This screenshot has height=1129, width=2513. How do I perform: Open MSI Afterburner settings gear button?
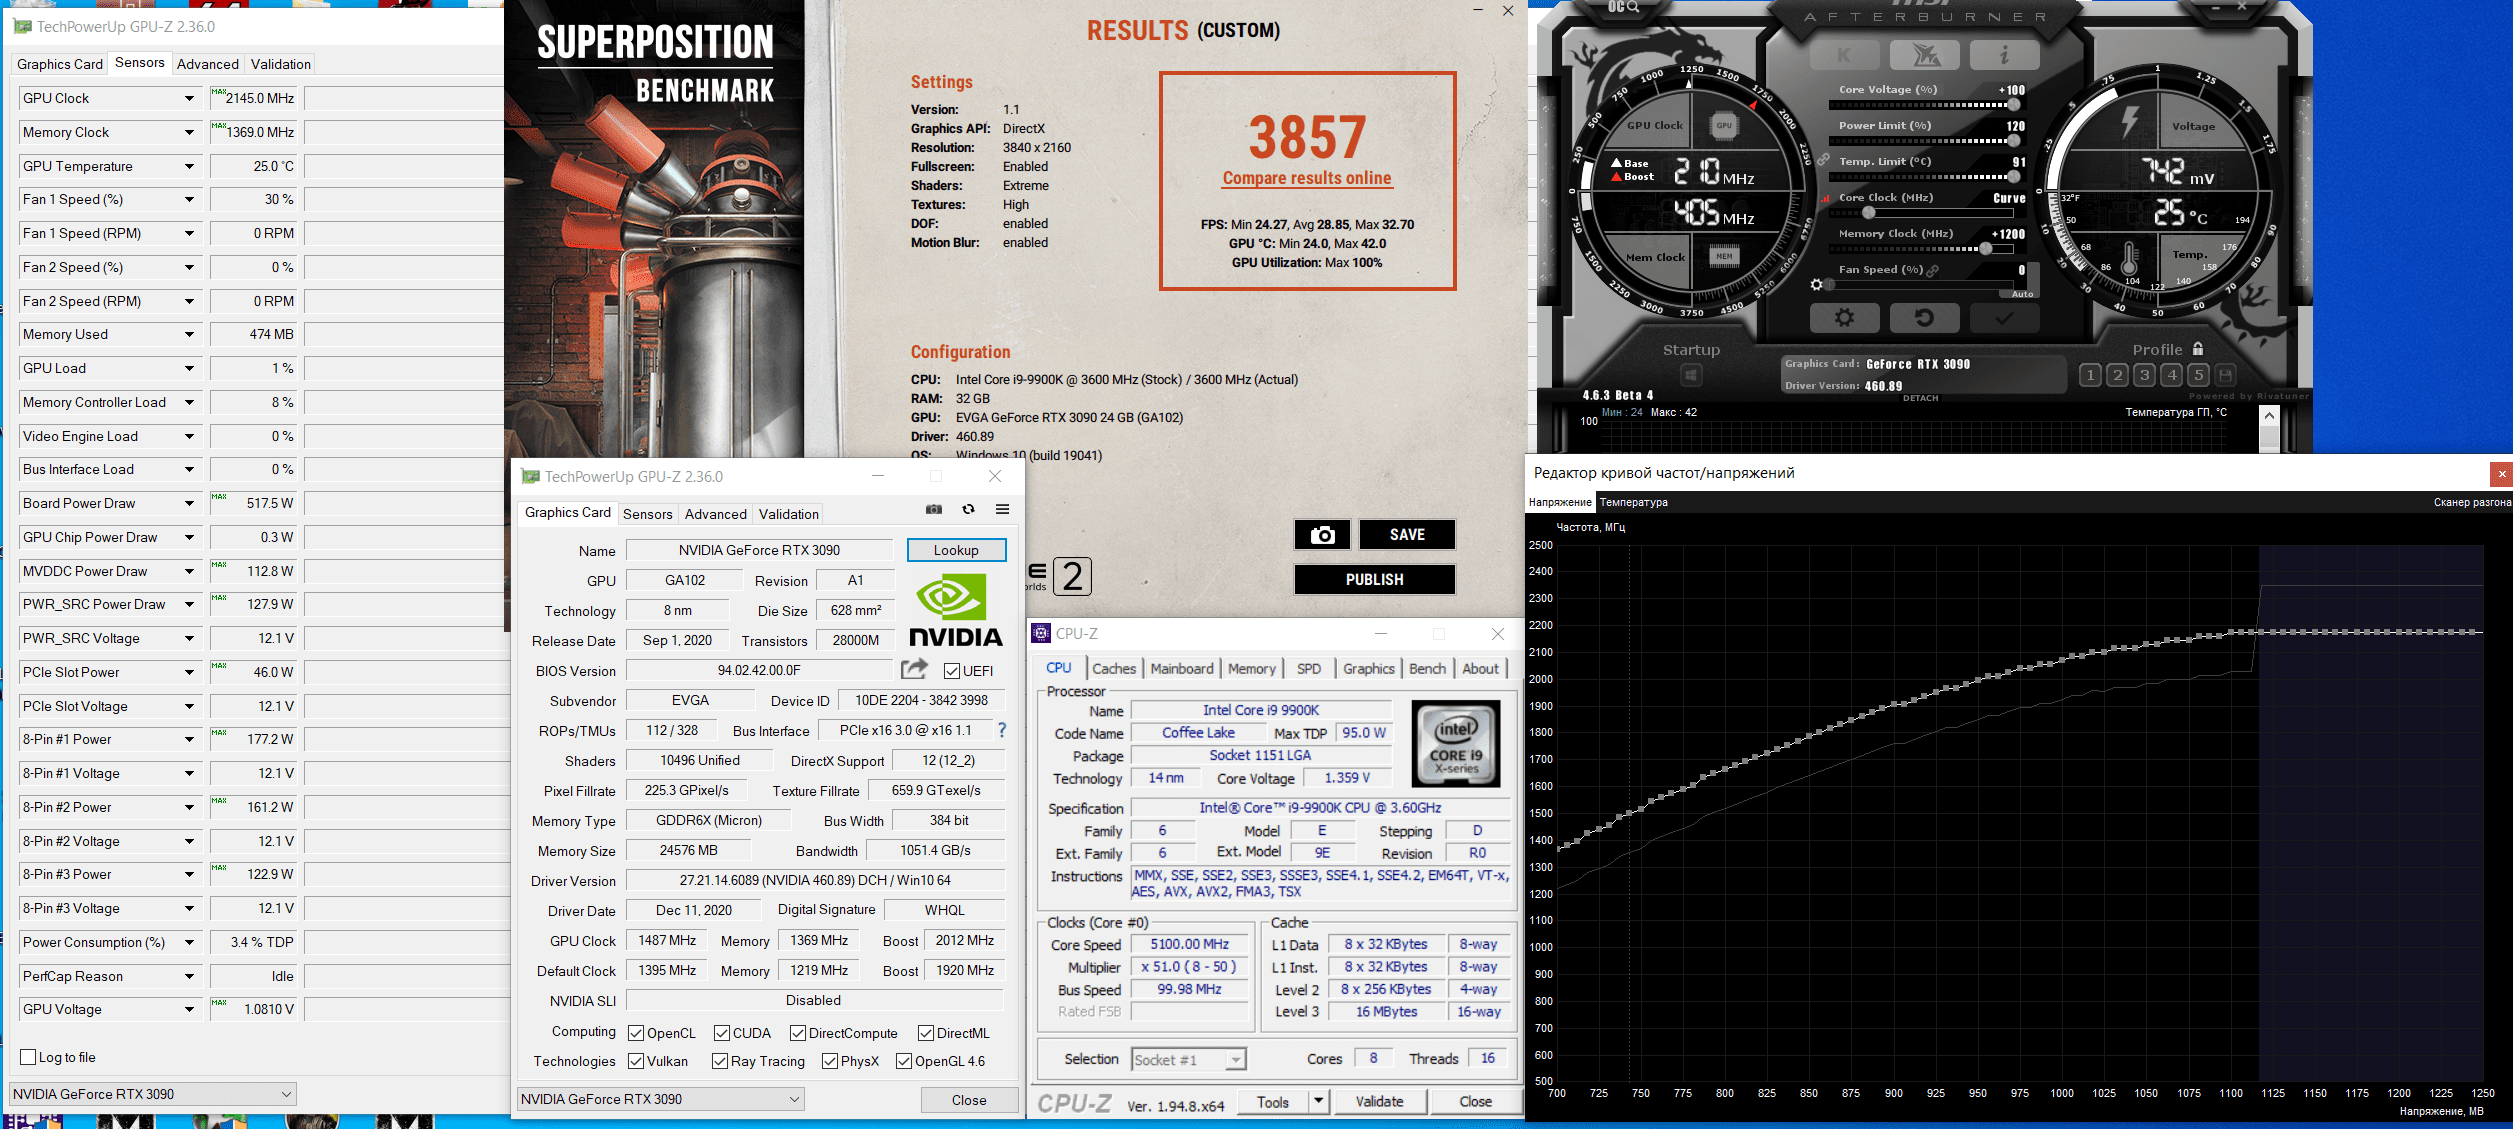pyautogui.click(x=1844, y=318)
